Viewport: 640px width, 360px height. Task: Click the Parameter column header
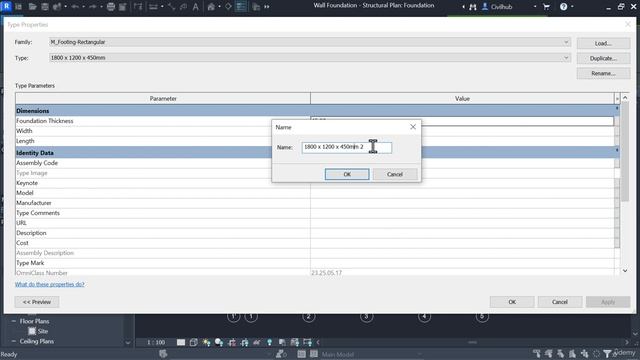pos(163,98)
